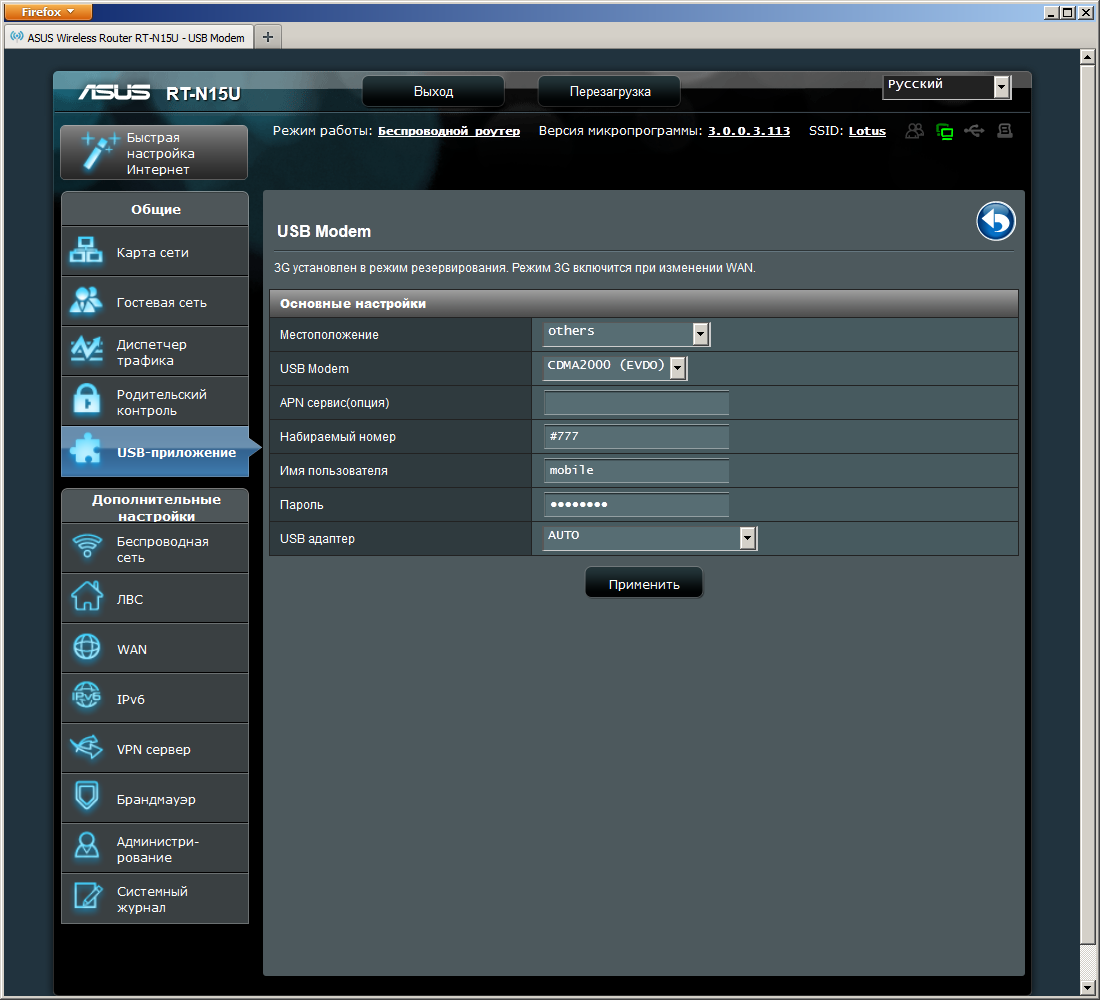Open the USB Modem CDMA2000 dropdown
Image resolution: width=1100 pixels, height=1000 pixels.
coord(615,368)
